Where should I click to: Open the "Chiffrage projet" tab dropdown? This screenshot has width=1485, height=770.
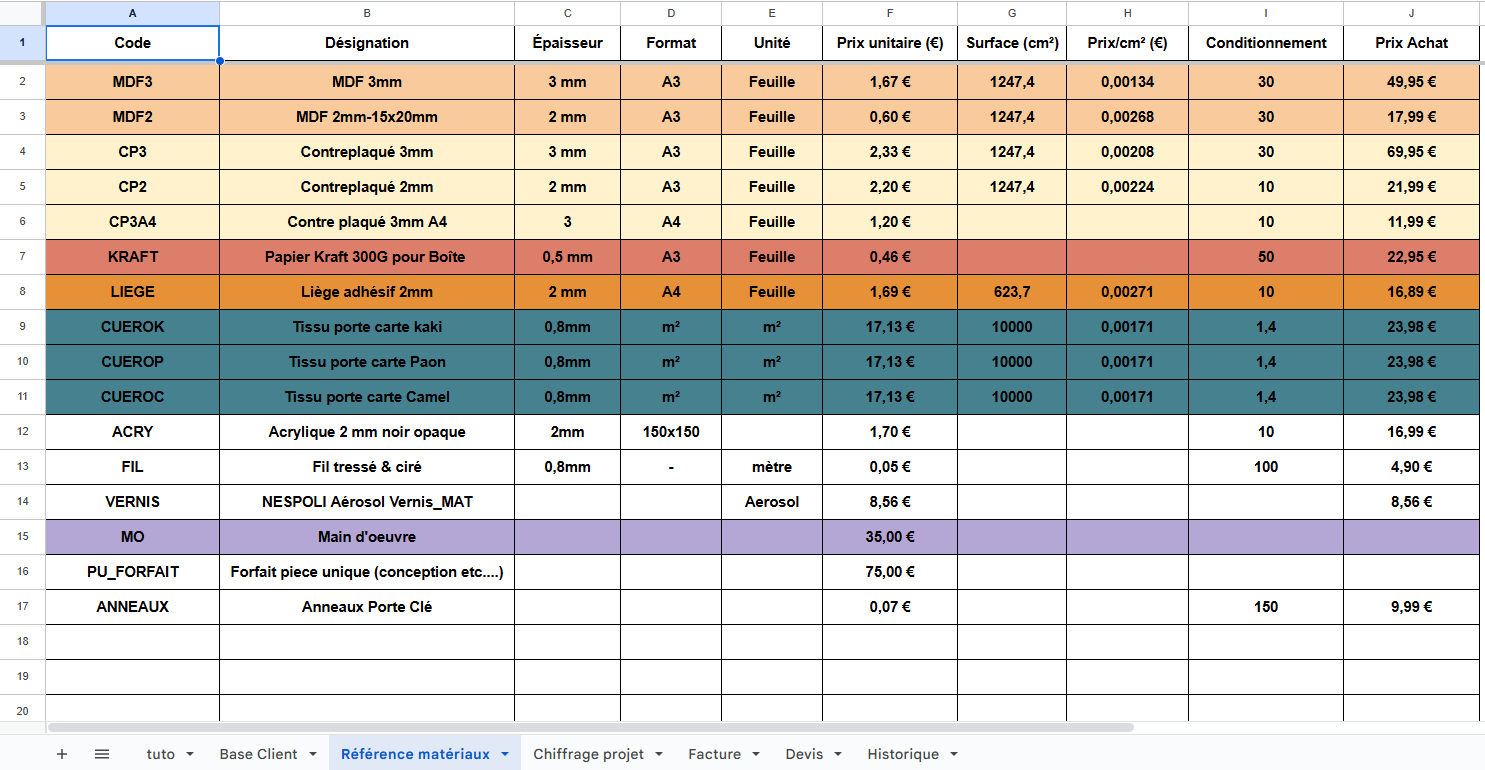tap(657, 754)
